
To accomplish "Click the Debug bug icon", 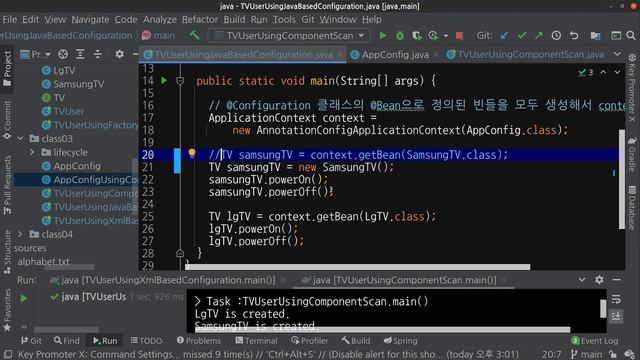I will (400, 36).
